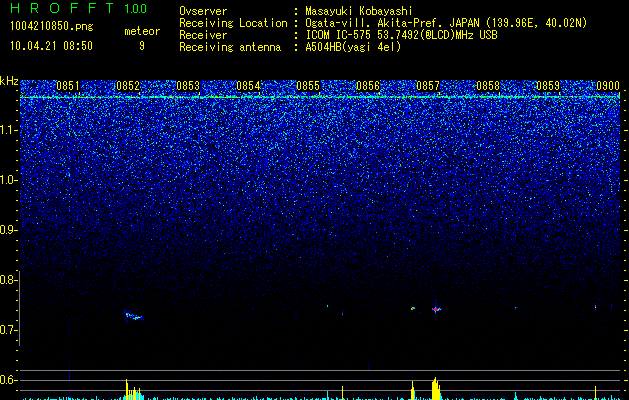Click the 1.1 kHz axis label

pos(9,130)
